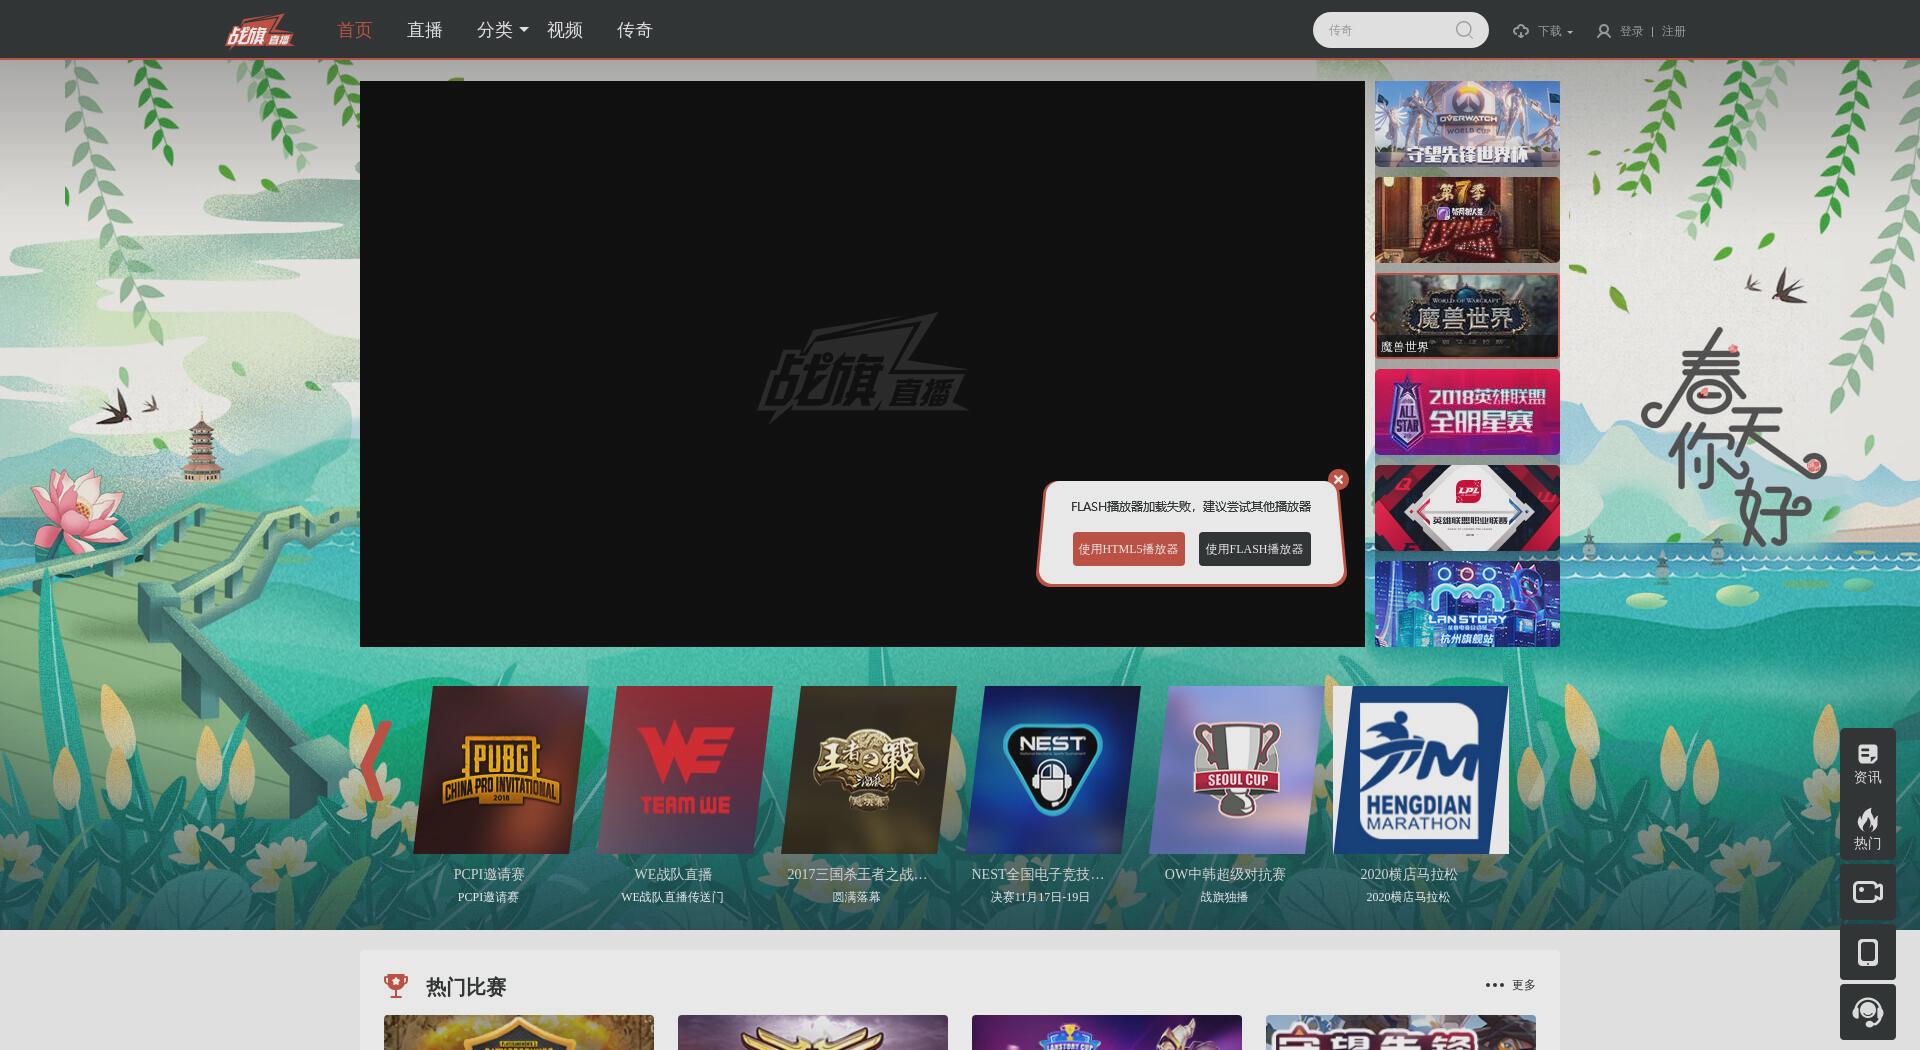Click the PCPI邀请赛 title text
Screen dimensions: 1920x1050
click(489, 874)
